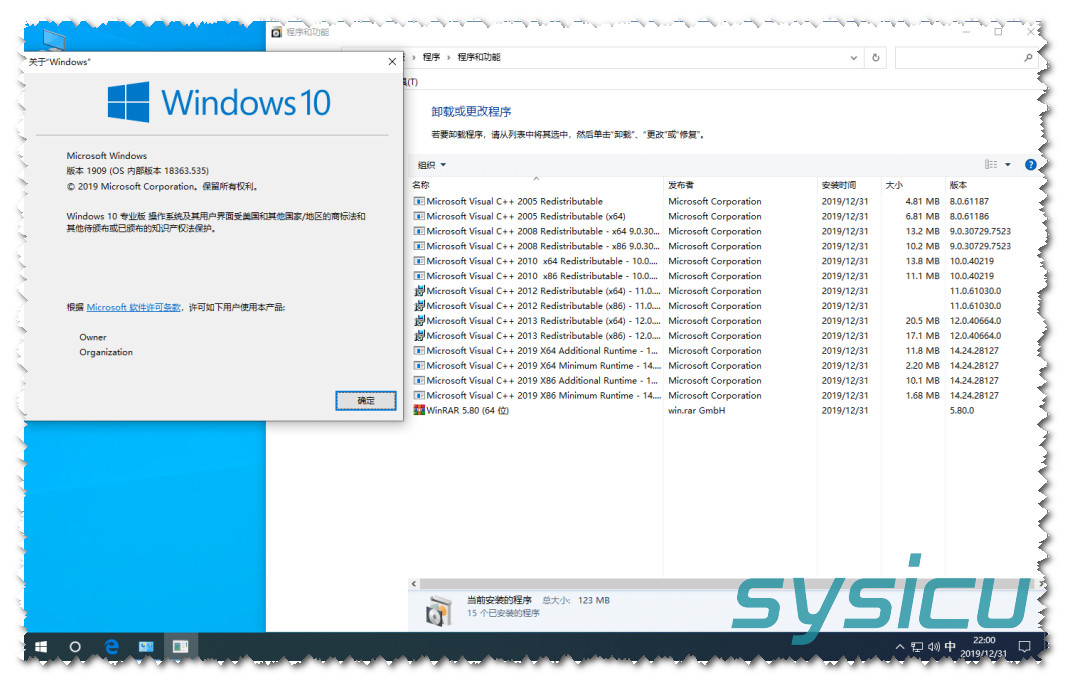Select Visual C++ 2010 x64 Redistributable icon
Viewport: 1066px width, 682px height.
419,261
